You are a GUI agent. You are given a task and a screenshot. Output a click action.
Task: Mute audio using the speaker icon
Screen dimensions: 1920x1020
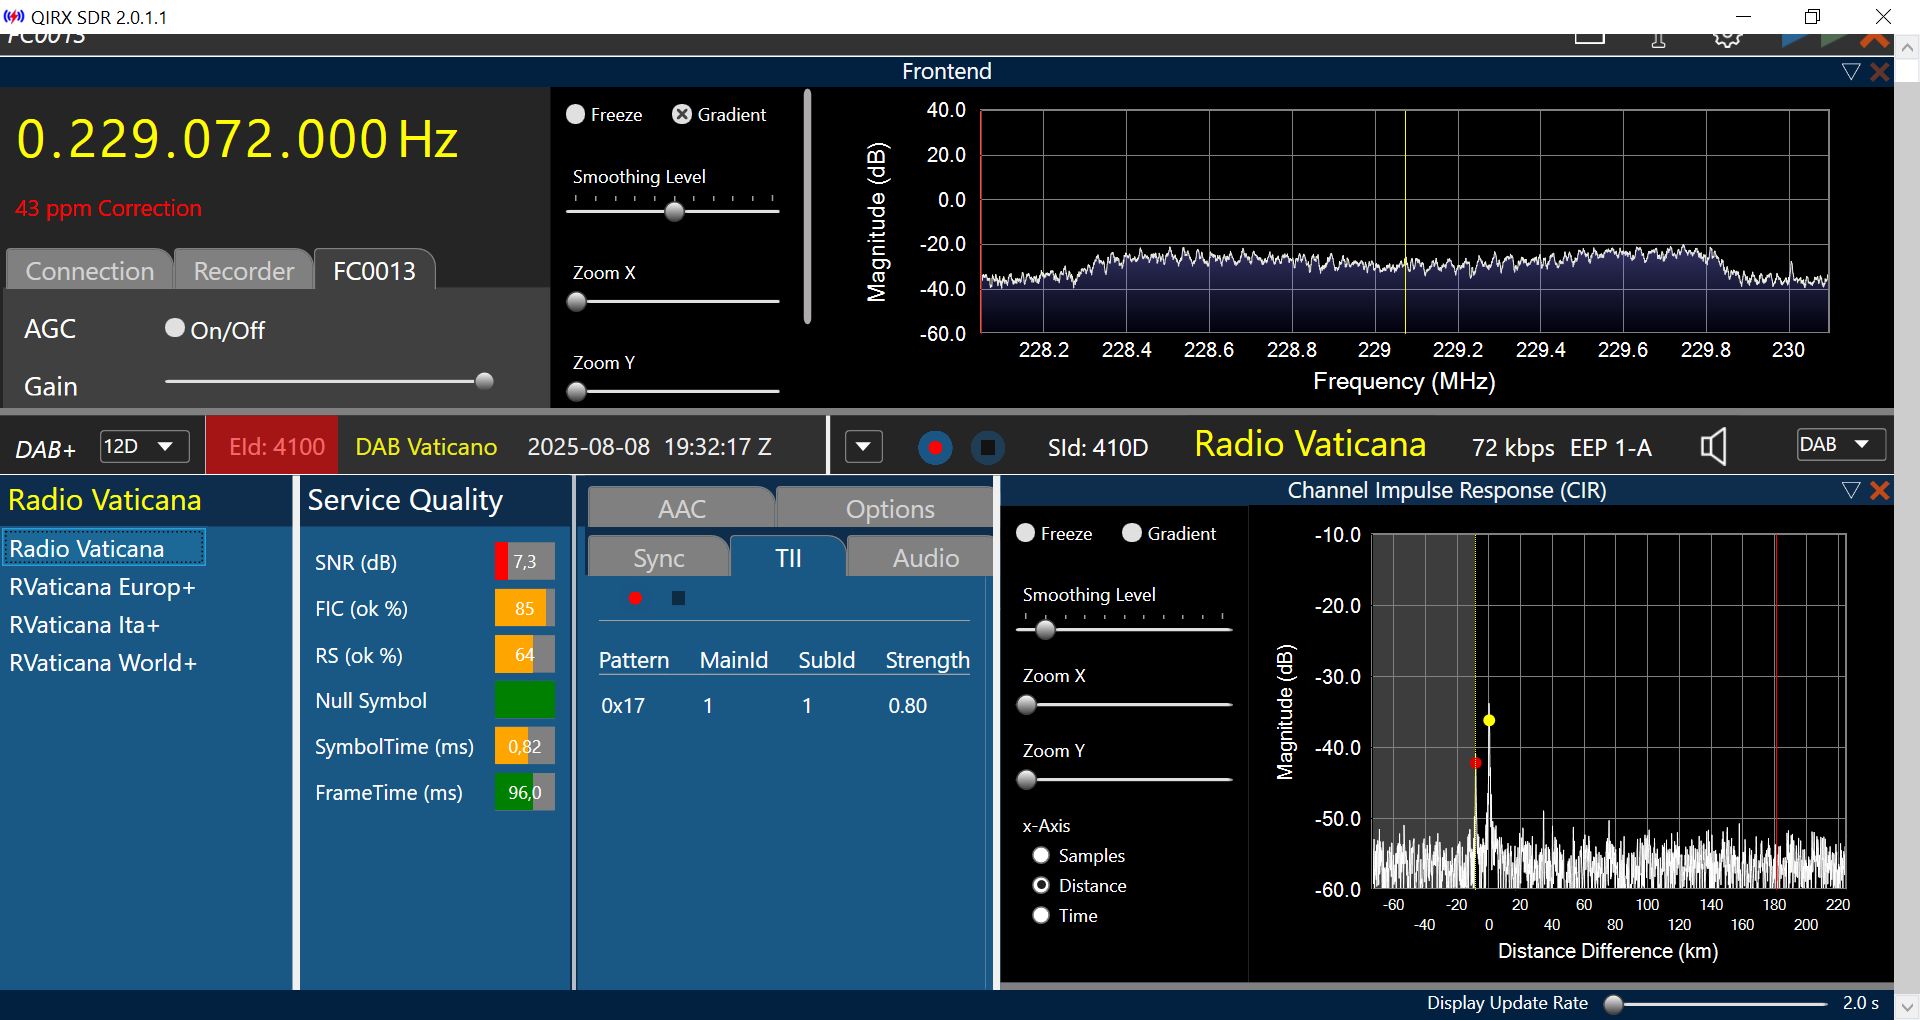1713,447
